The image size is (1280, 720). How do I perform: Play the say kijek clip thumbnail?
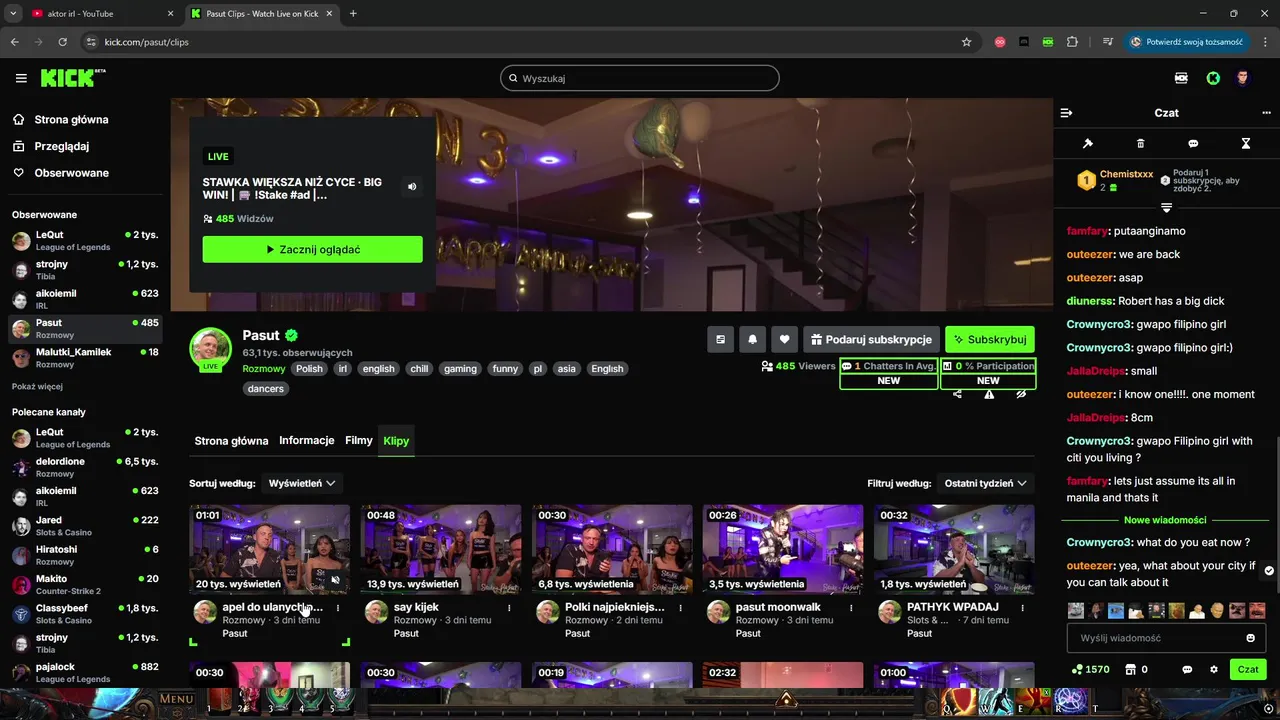pos(441,549)
